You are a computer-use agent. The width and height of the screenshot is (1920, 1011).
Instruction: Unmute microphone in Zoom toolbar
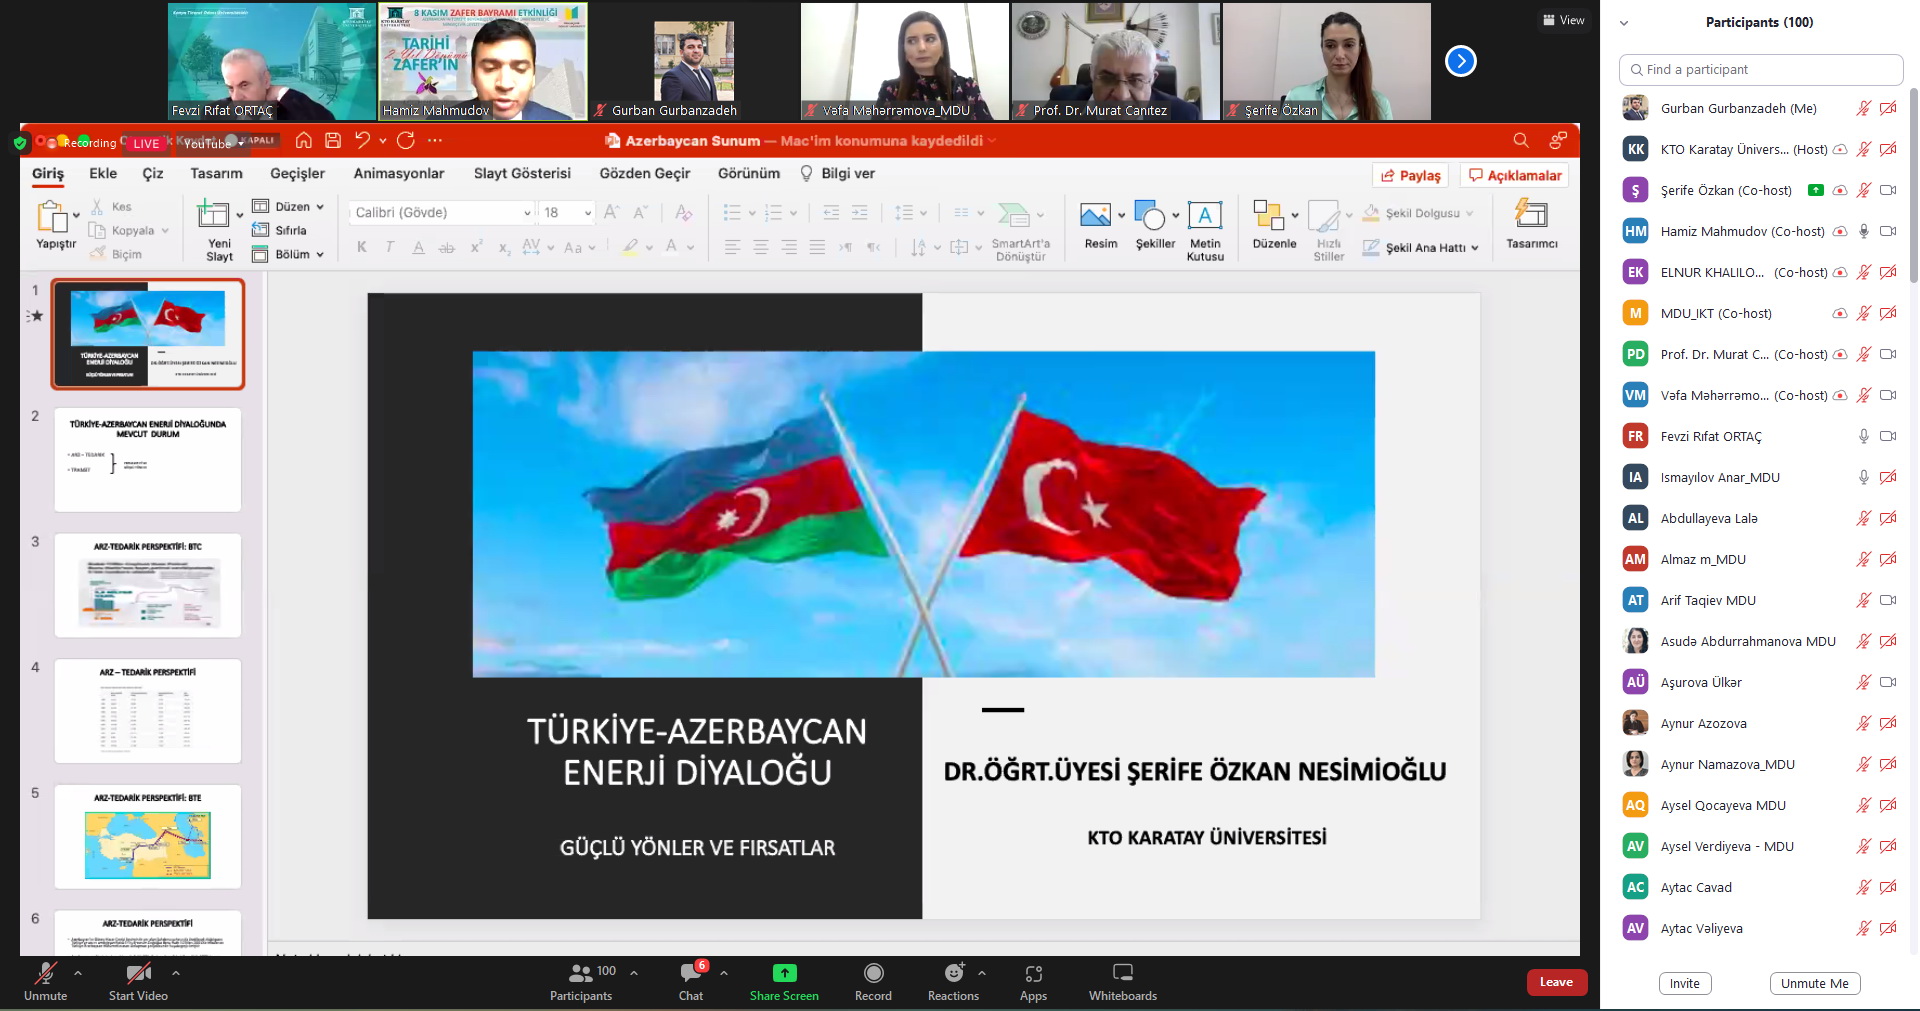45,981
